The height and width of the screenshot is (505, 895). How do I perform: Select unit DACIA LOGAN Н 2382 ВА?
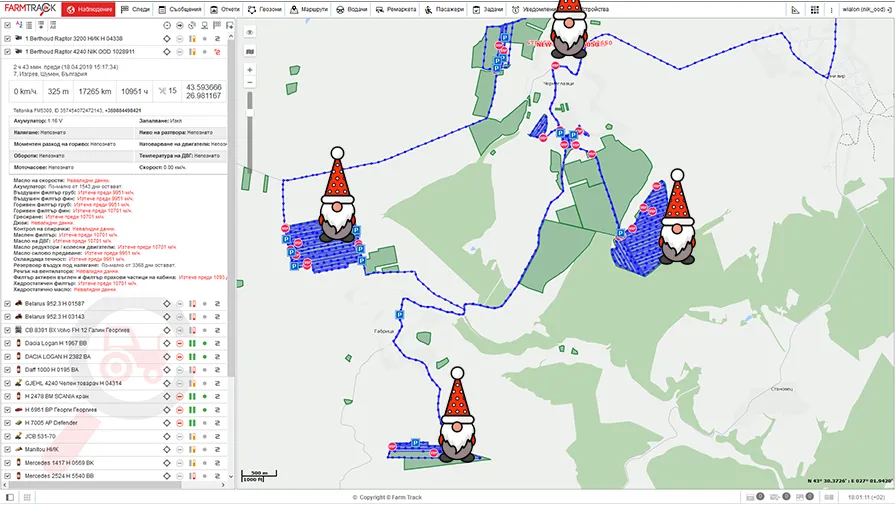click(58, 357)
